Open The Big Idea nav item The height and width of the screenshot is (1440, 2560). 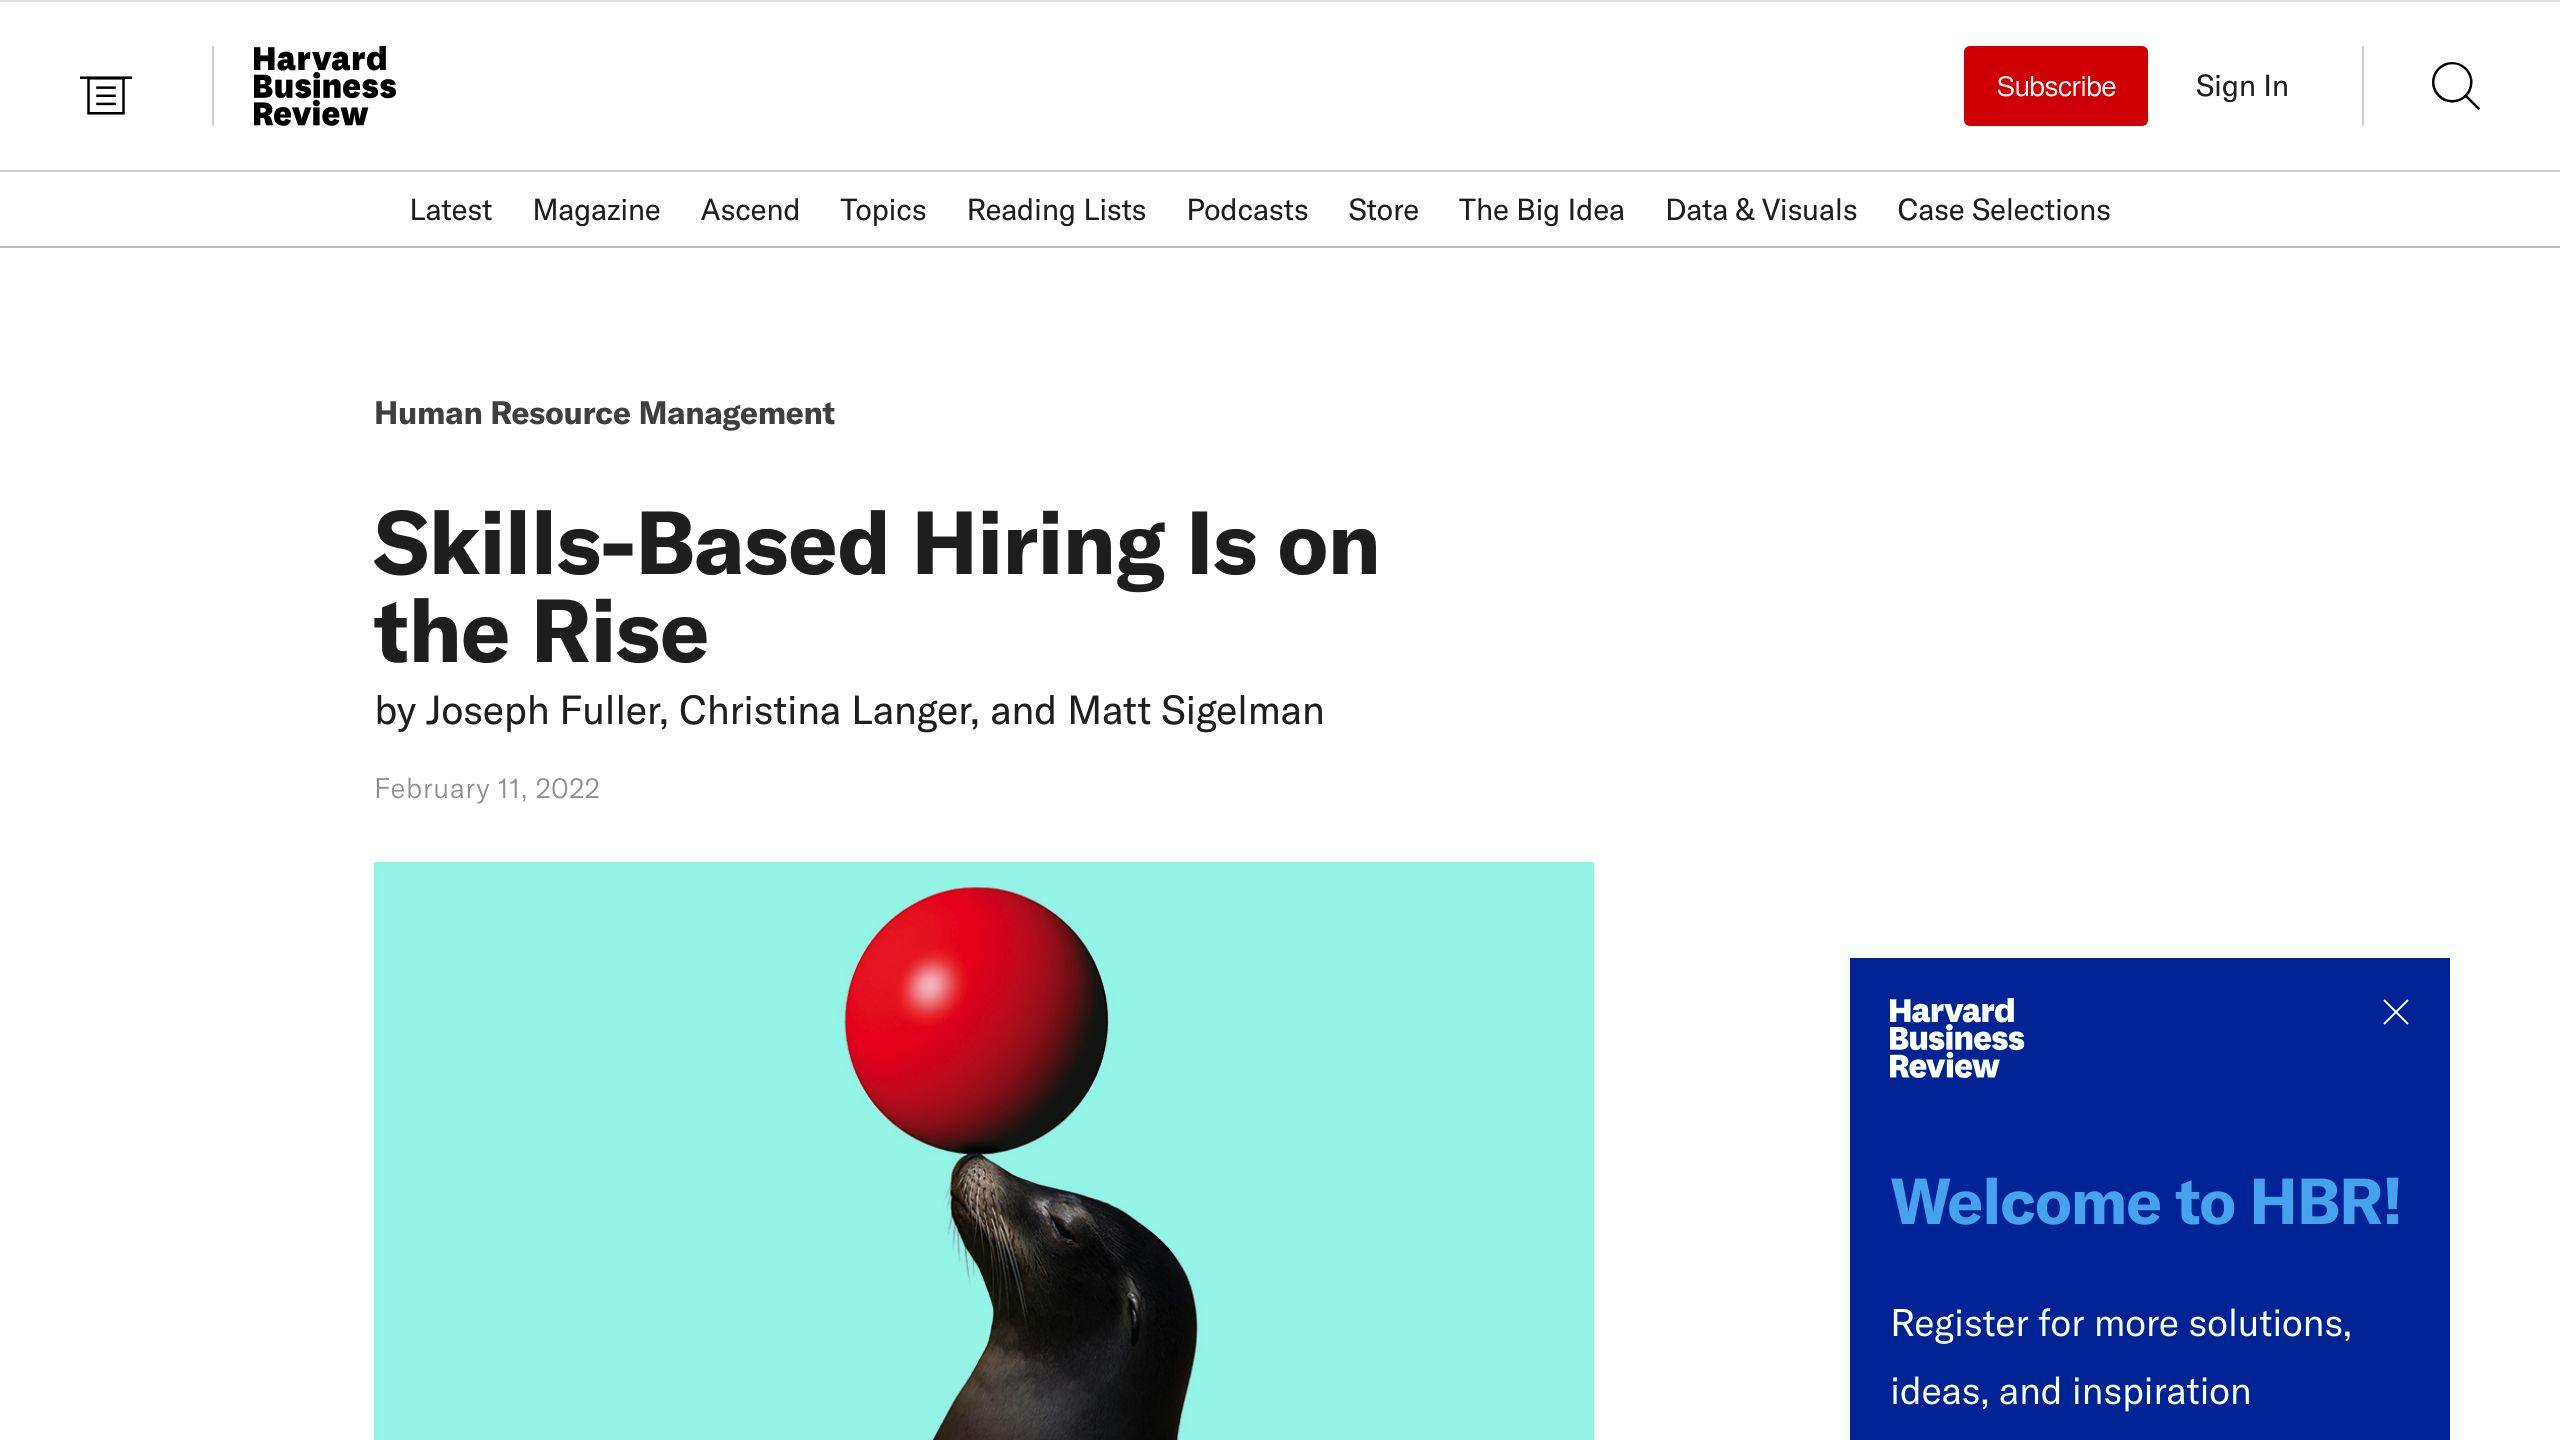1541,210
